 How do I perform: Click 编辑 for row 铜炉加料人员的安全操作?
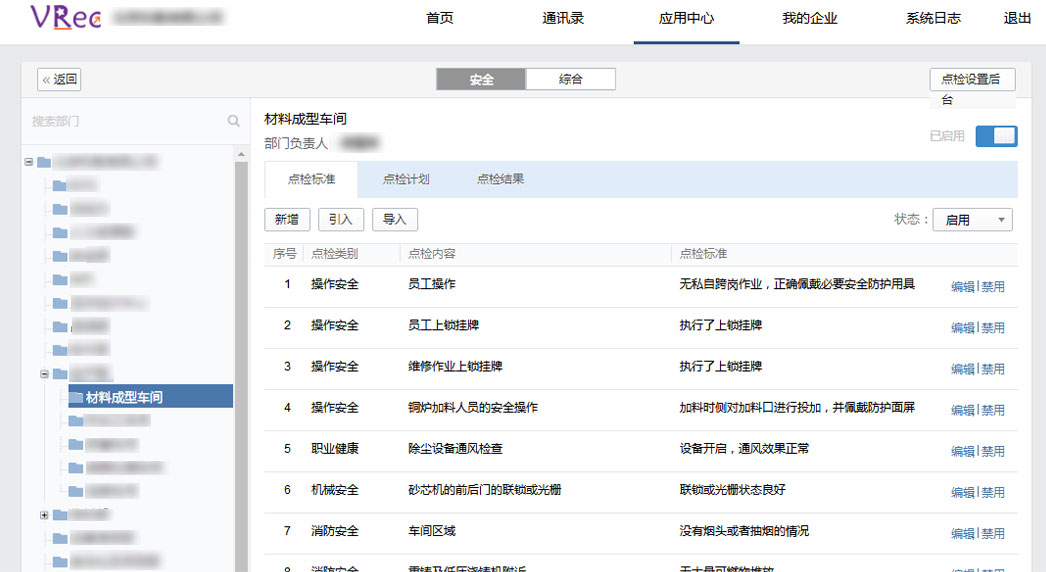click(x=963, y=410)
